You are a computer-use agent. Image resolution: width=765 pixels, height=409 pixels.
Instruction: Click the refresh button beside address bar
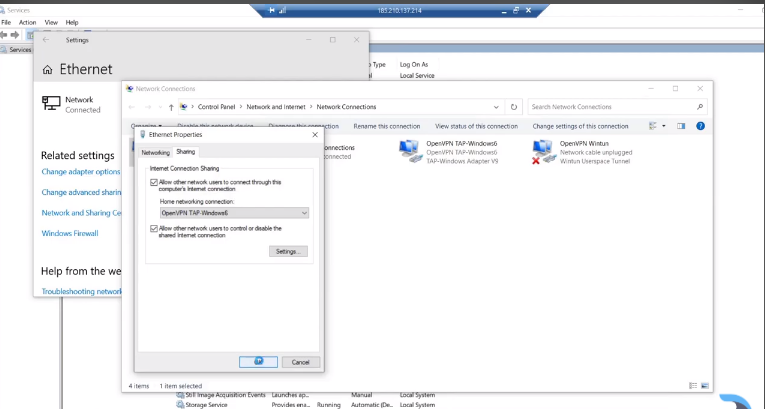(x=514, y=107)
